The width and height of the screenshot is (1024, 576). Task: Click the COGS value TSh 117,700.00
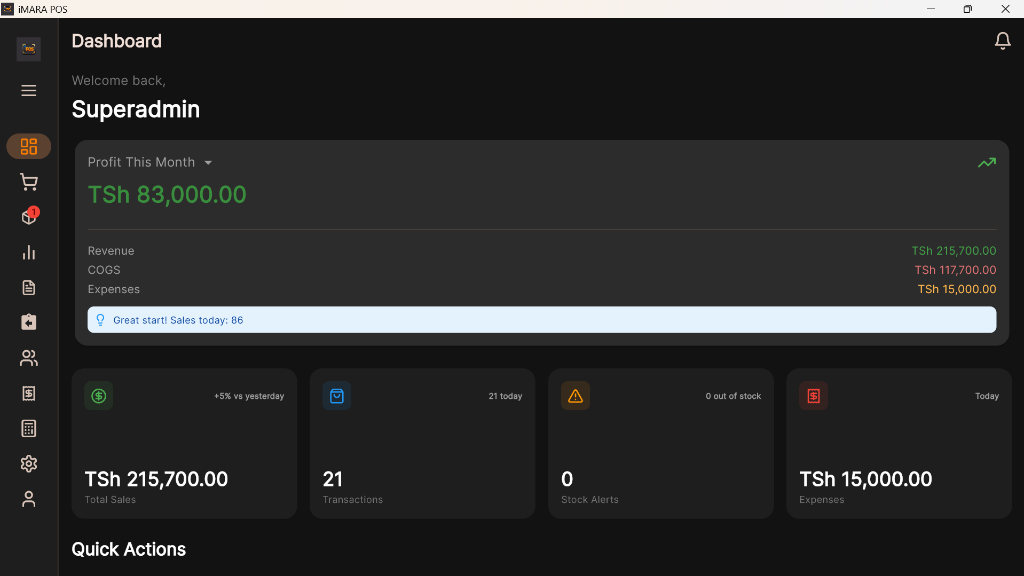[955, 270]
